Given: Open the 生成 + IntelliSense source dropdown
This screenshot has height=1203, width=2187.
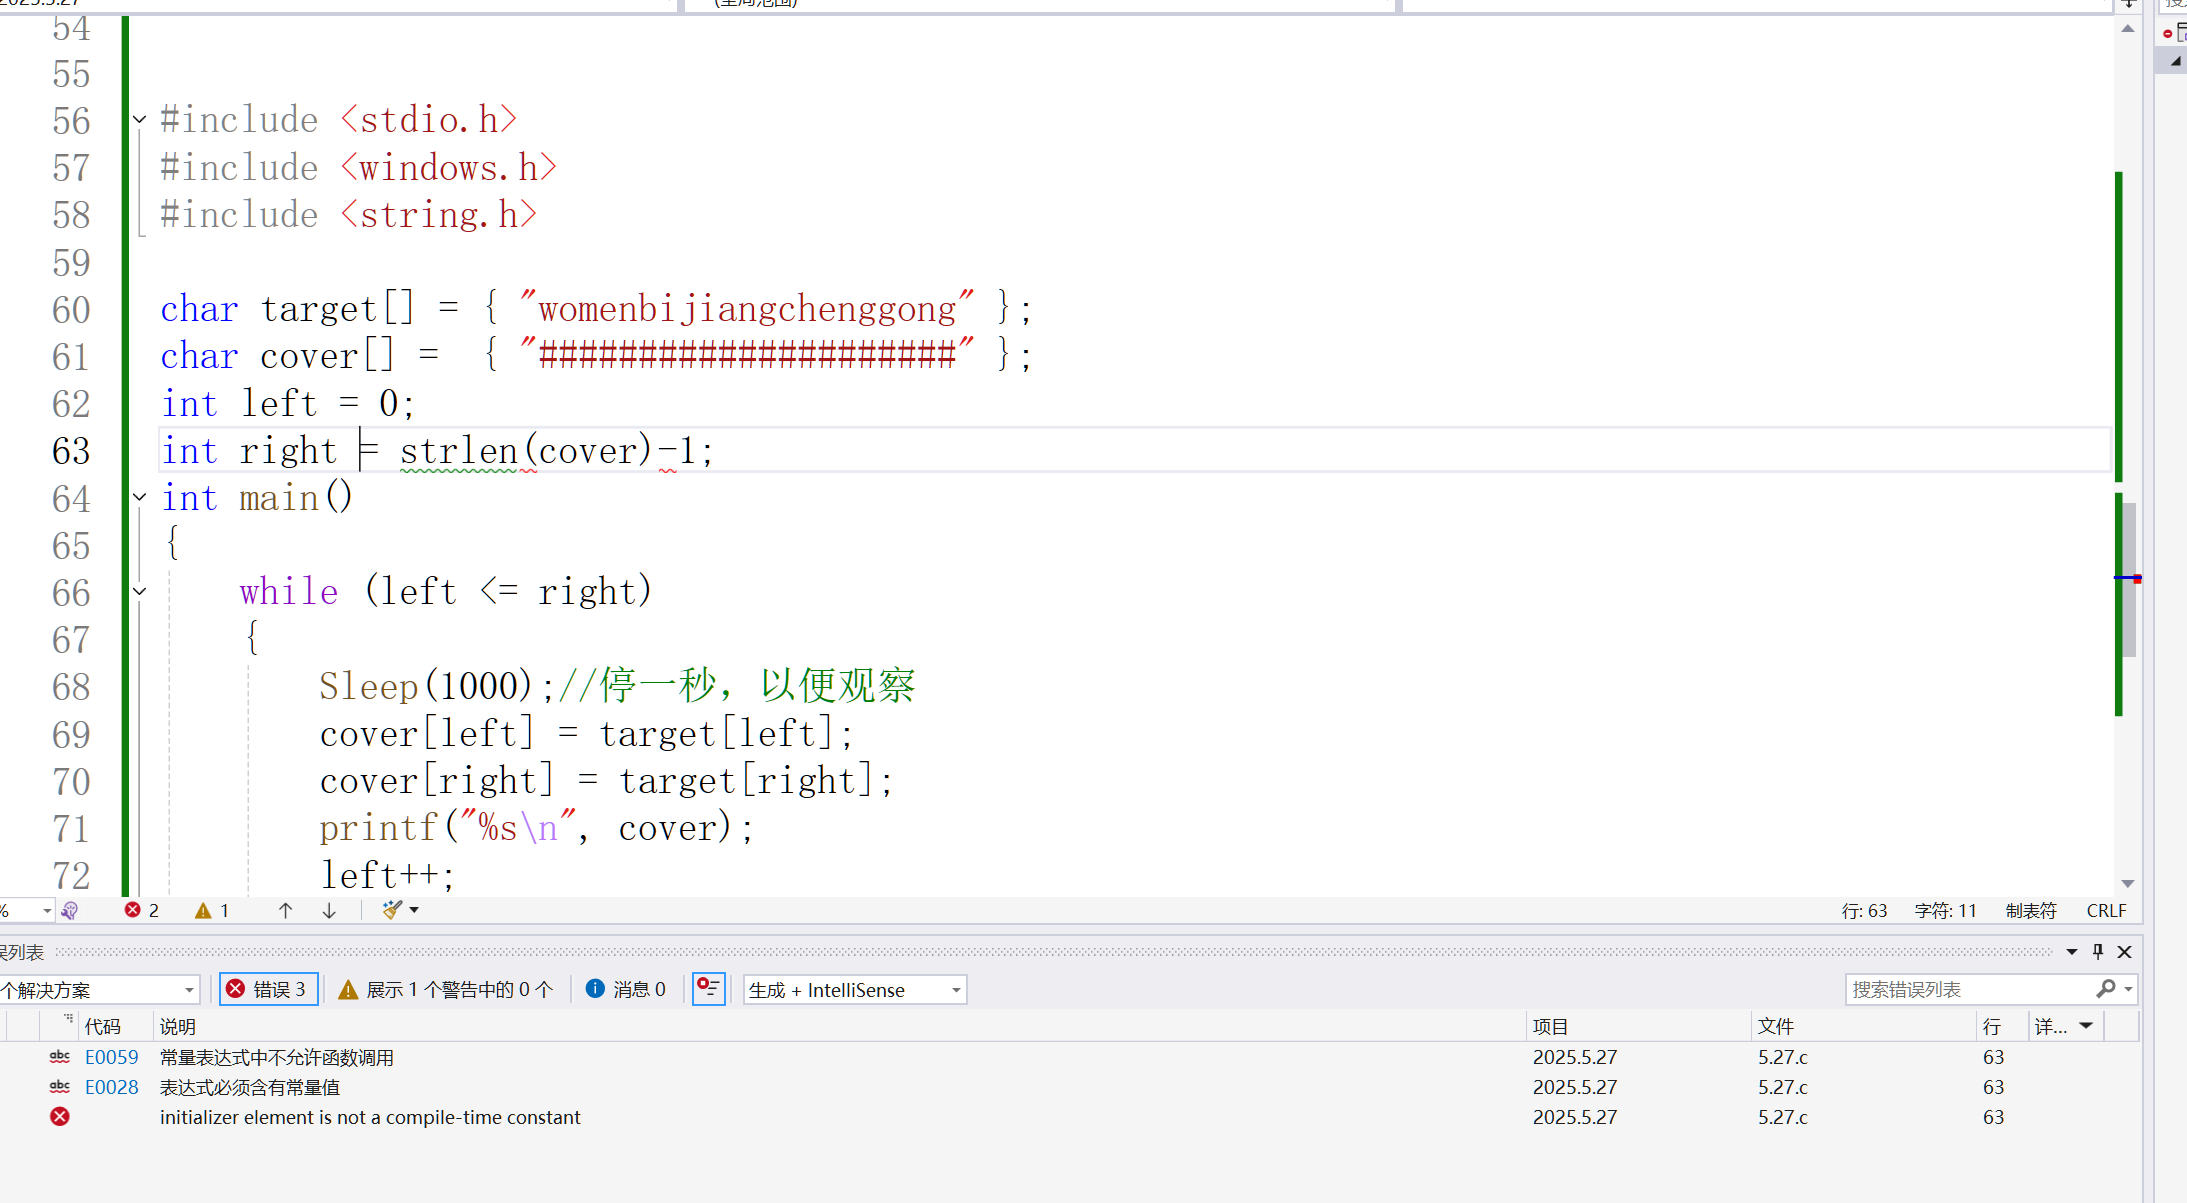Looking at the screenshot, I should (854, 989).
